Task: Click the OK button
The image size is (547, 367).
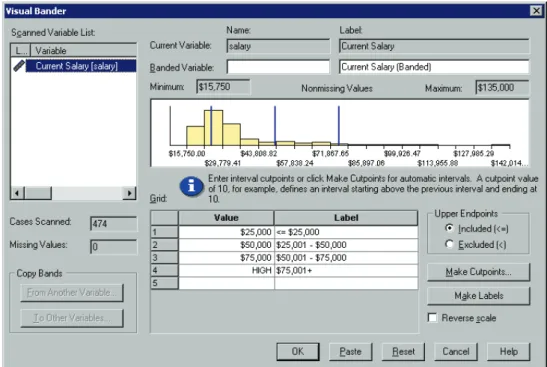Action: [298, 351]
